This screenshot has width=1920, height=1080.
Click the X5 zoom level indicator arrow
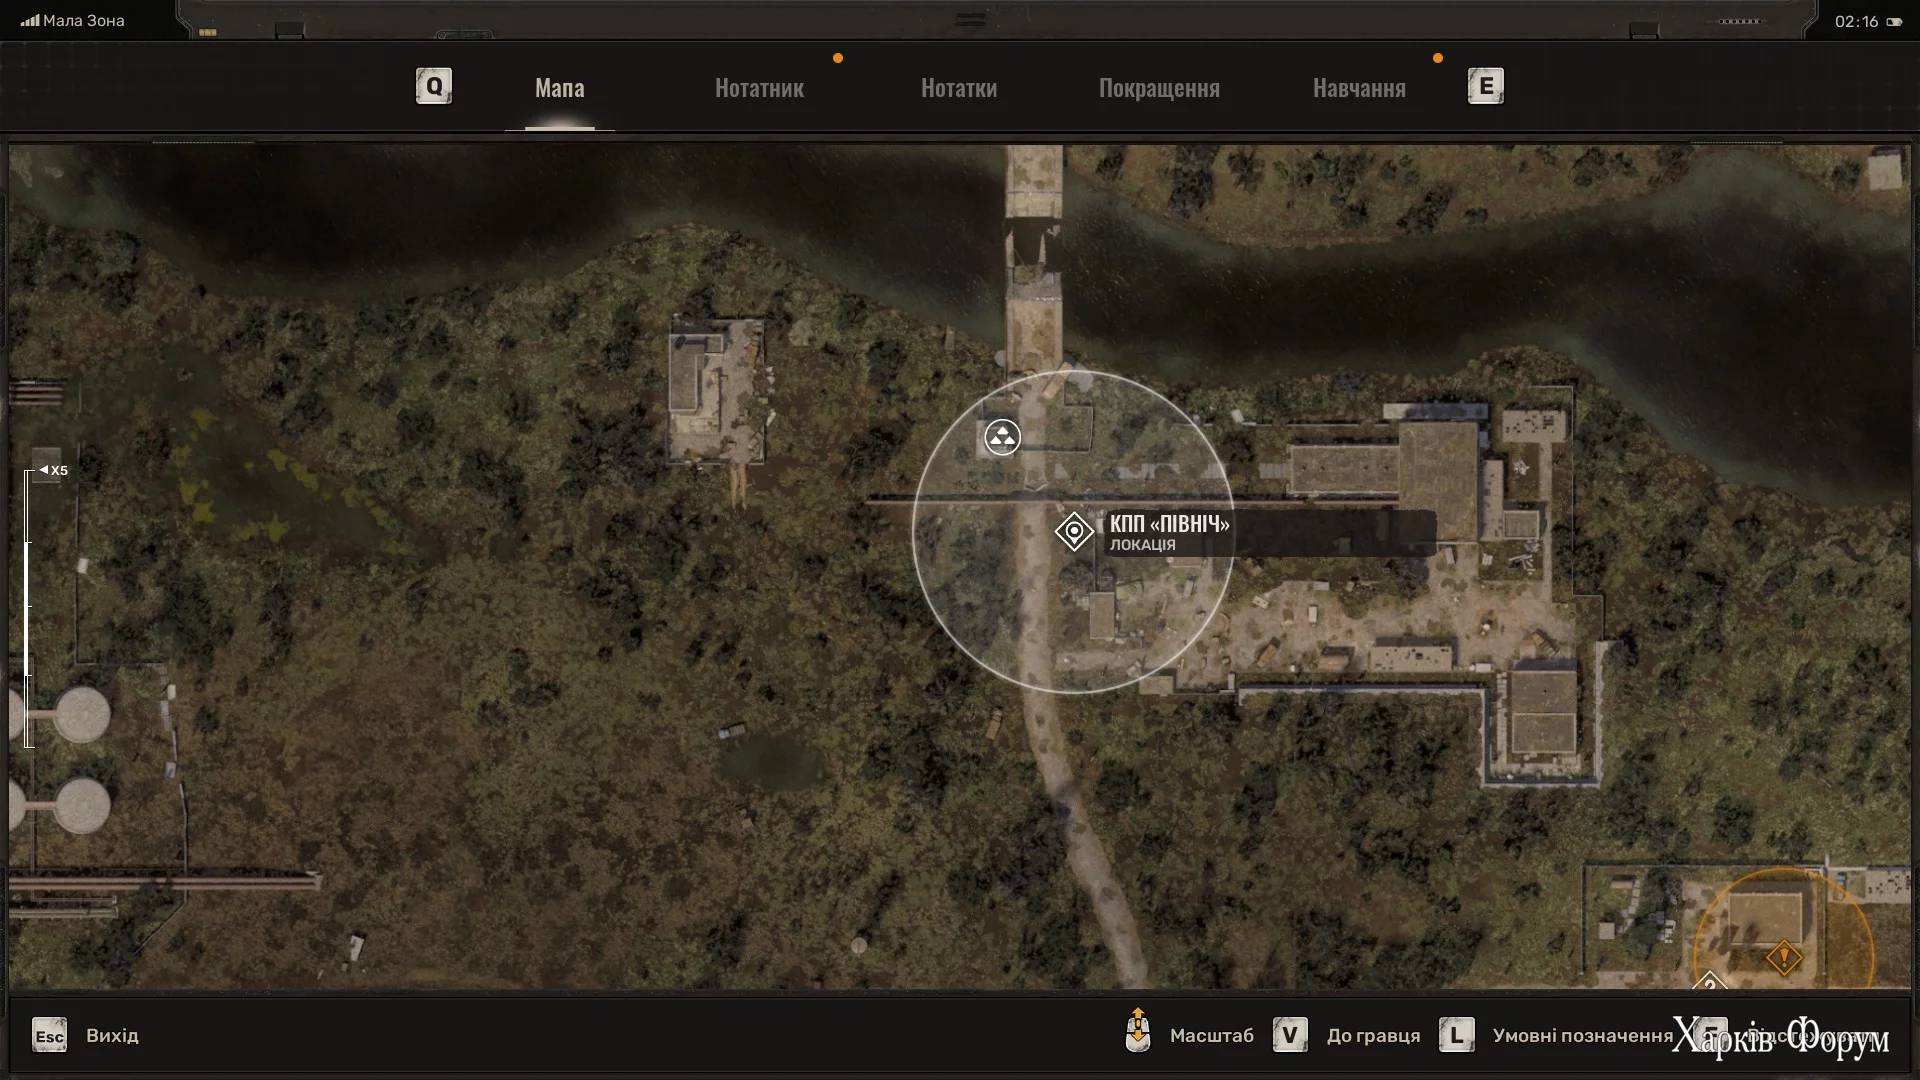click(x=44, y=470)
